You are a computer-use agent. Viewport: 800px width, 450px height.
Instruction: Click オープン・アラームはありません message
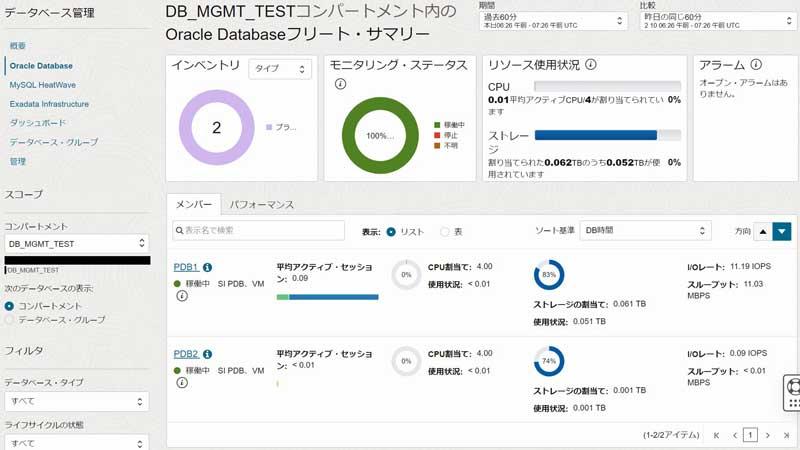coord(743,88)
